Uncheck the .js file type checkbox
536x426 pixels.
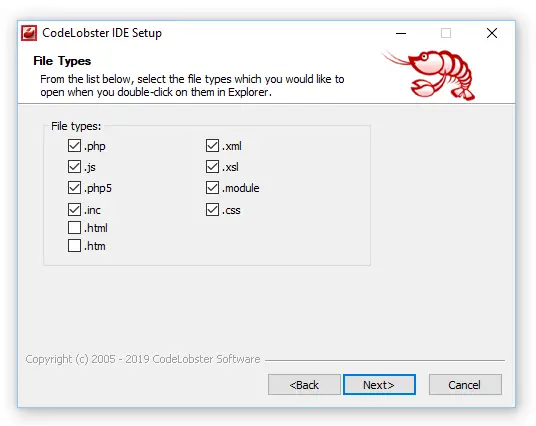[x=74, y=167]
